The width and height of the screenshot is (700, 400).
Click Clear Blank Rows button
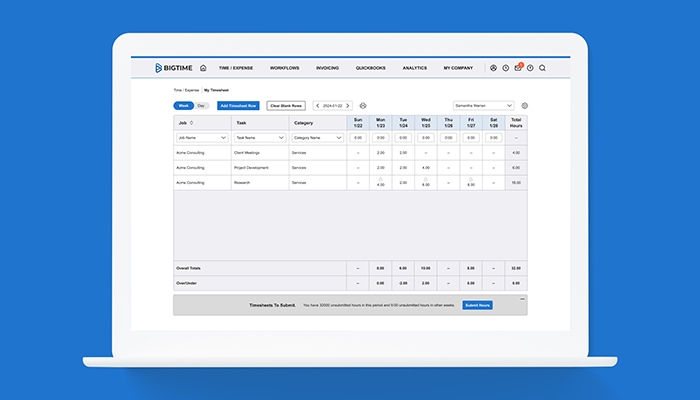(286, 106)
